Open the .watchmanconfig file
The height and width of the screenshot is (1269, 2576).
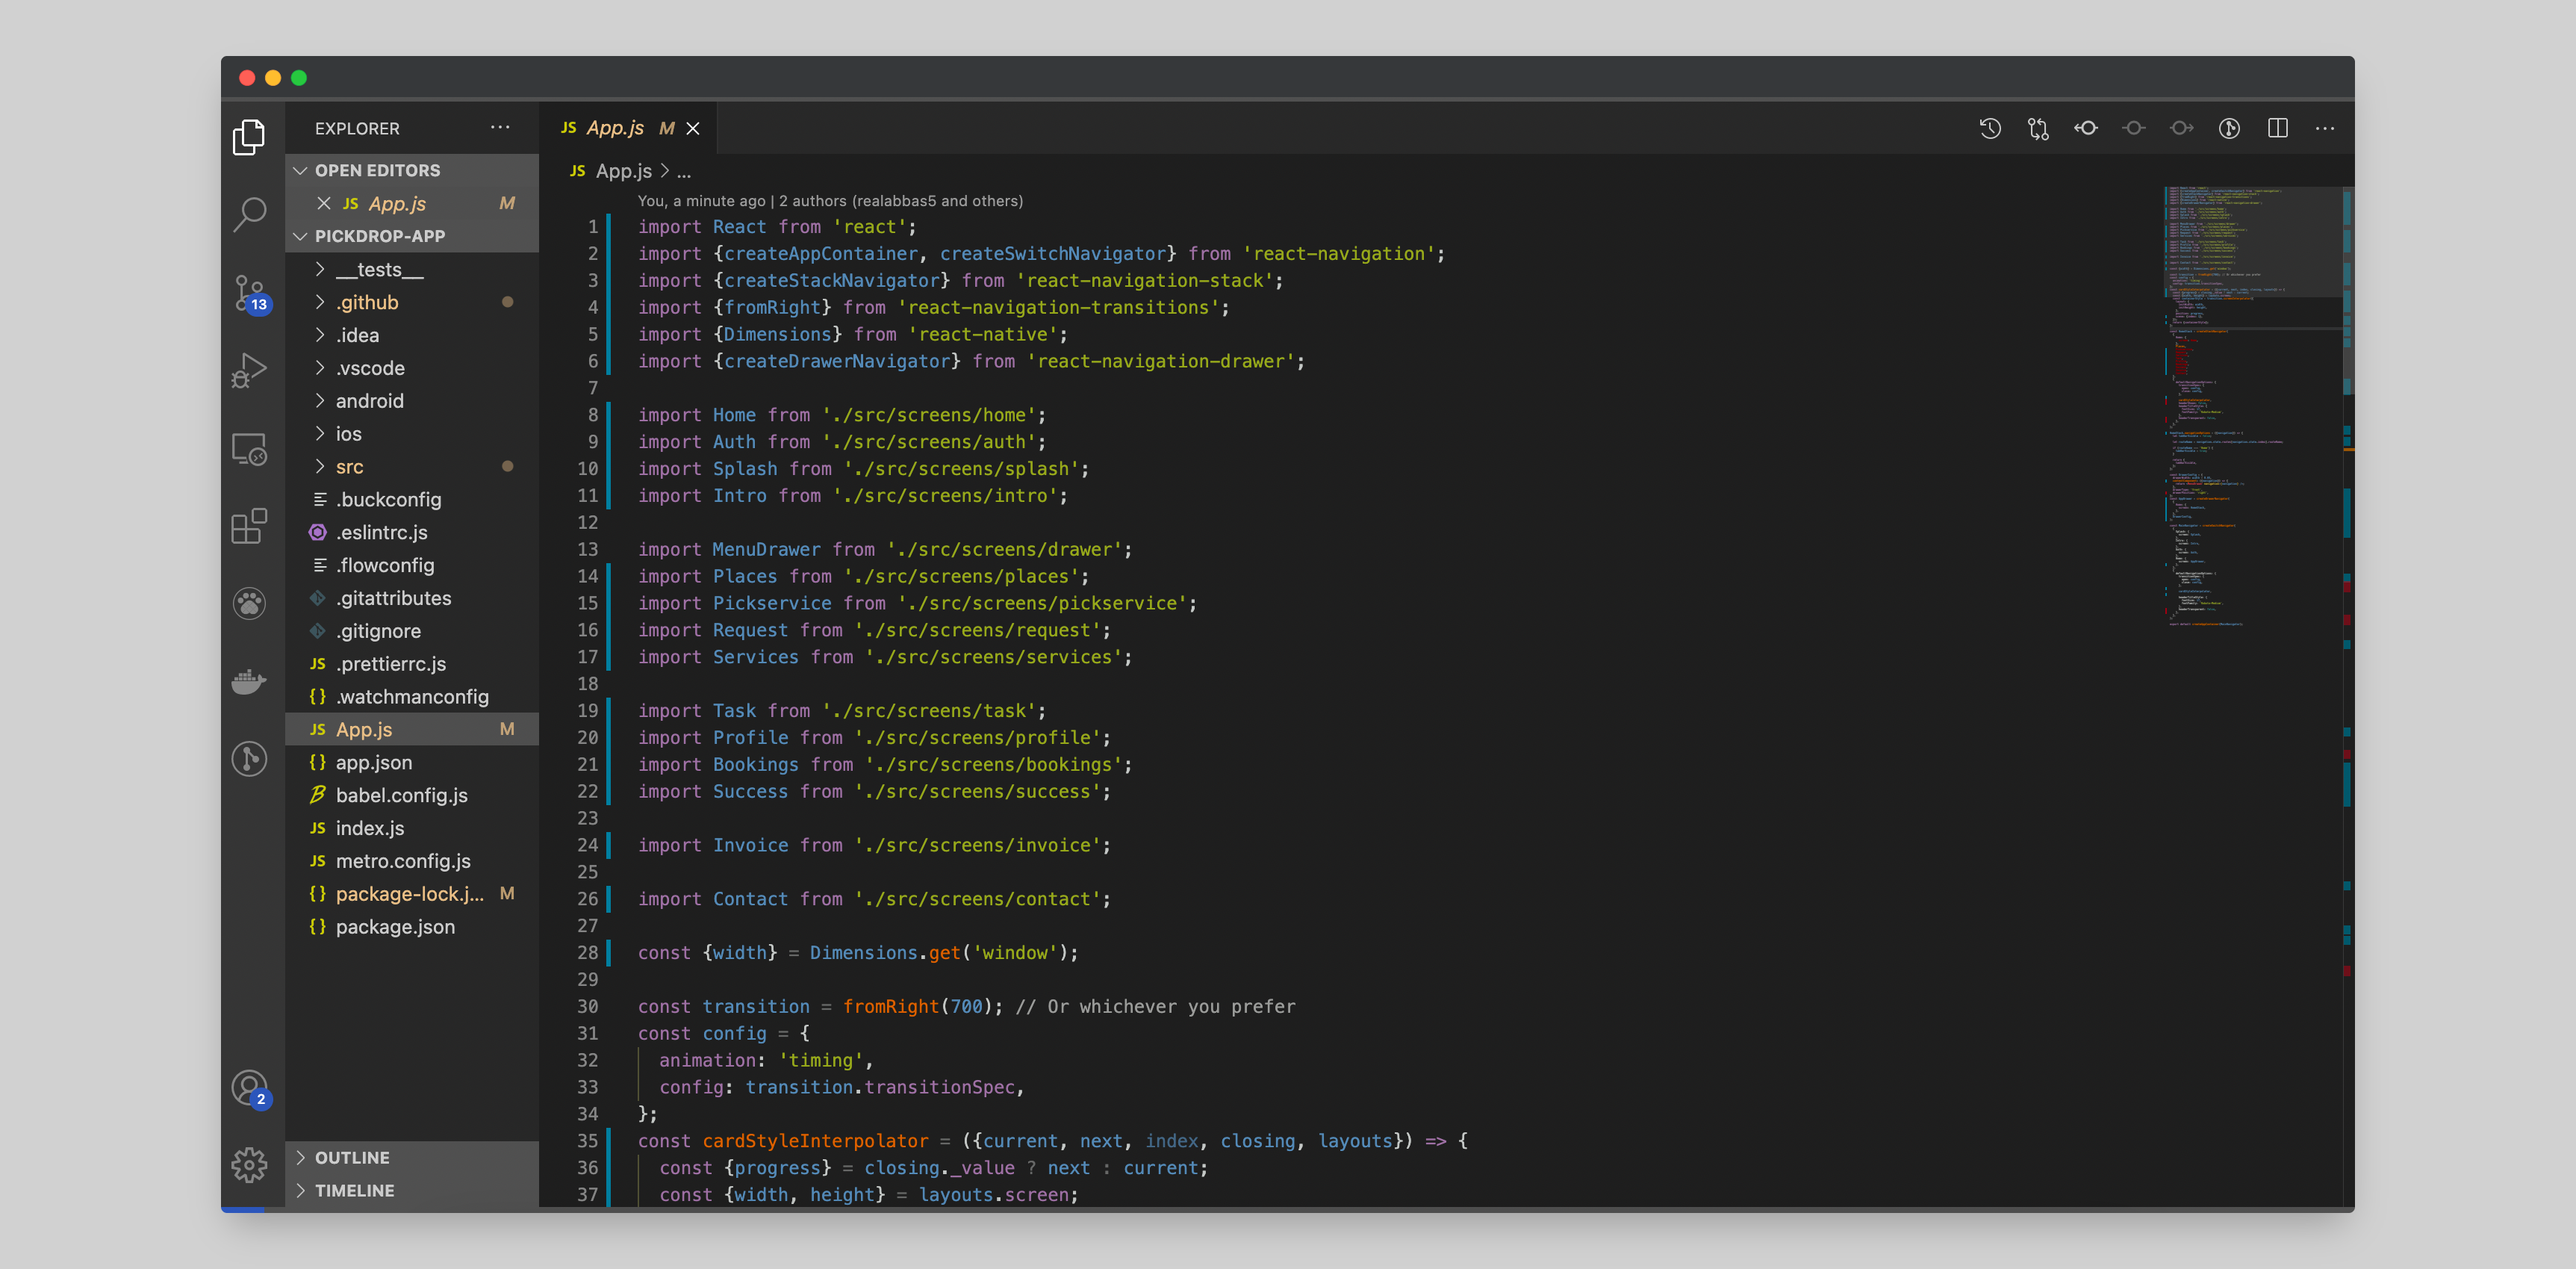tap(413, 697)
